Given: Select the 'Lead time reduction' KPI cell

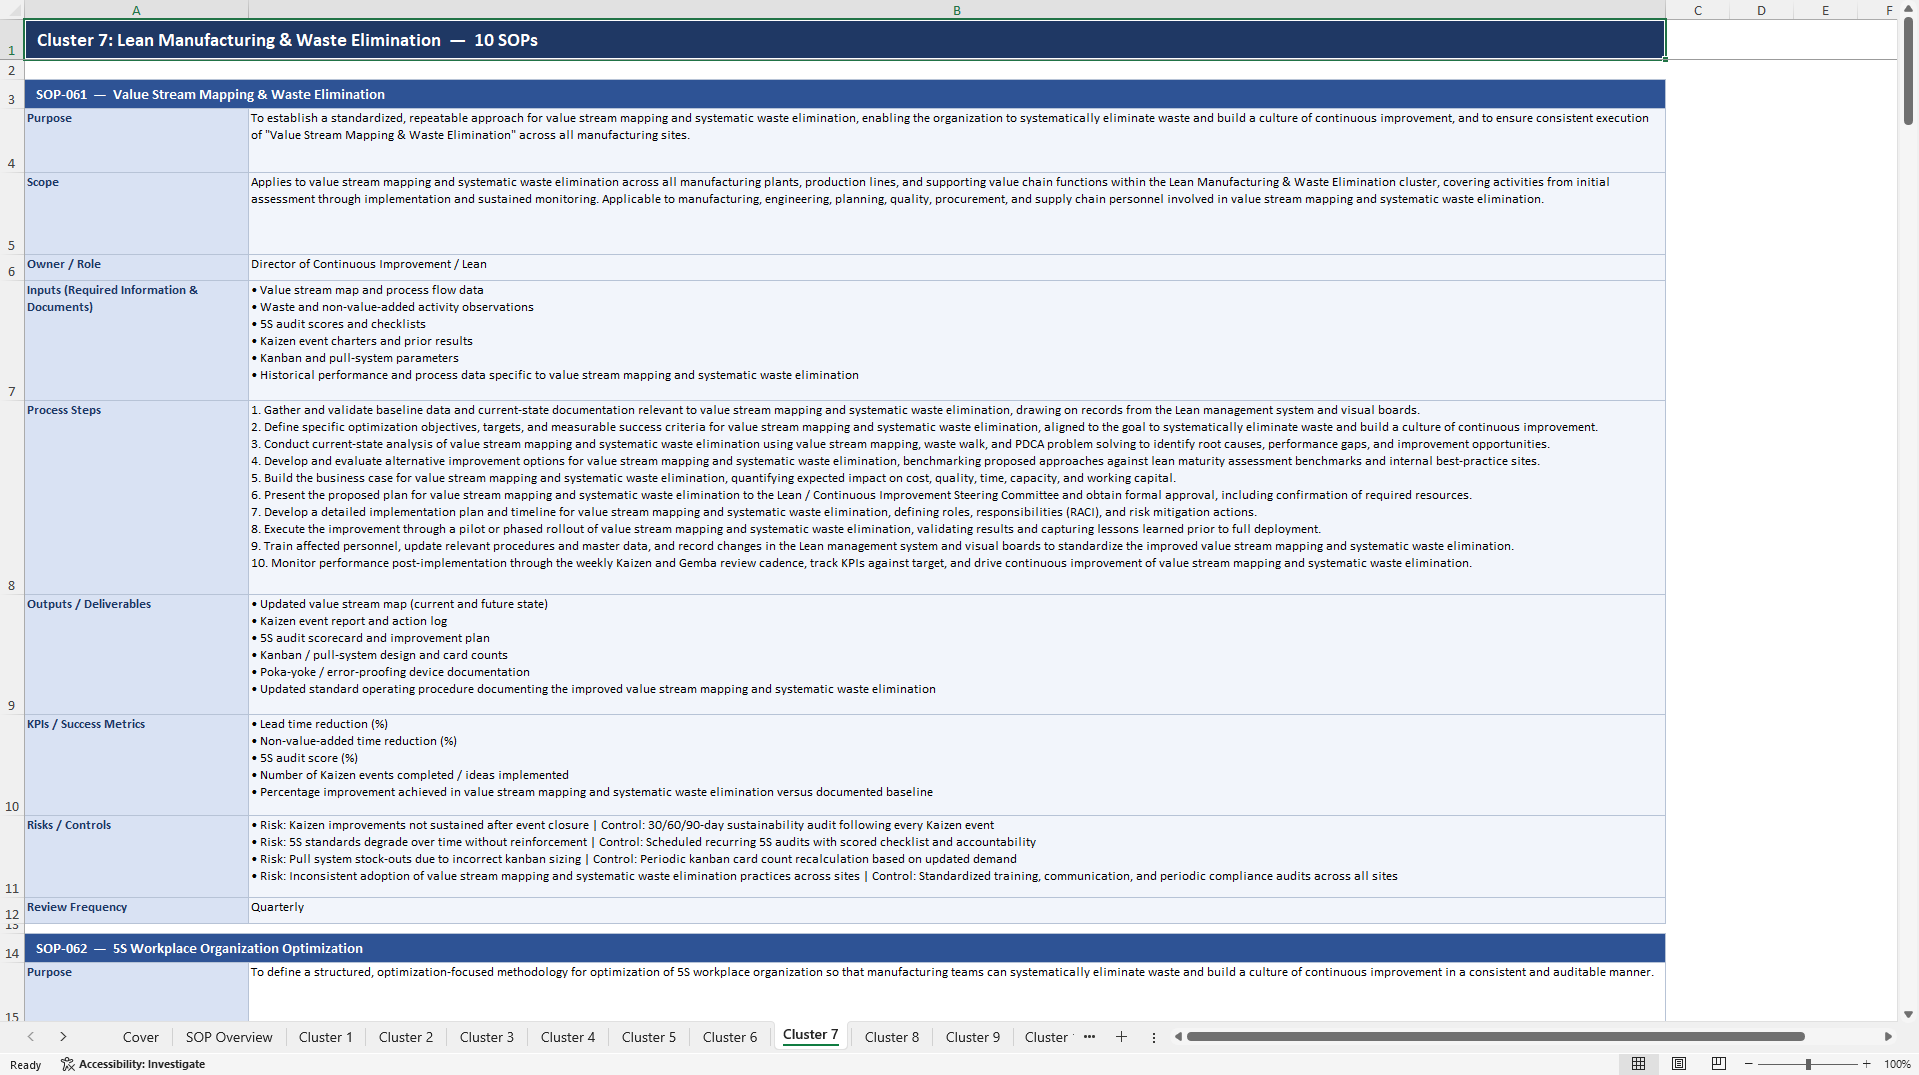Looking at the screenshot, I should click(956, 764).
